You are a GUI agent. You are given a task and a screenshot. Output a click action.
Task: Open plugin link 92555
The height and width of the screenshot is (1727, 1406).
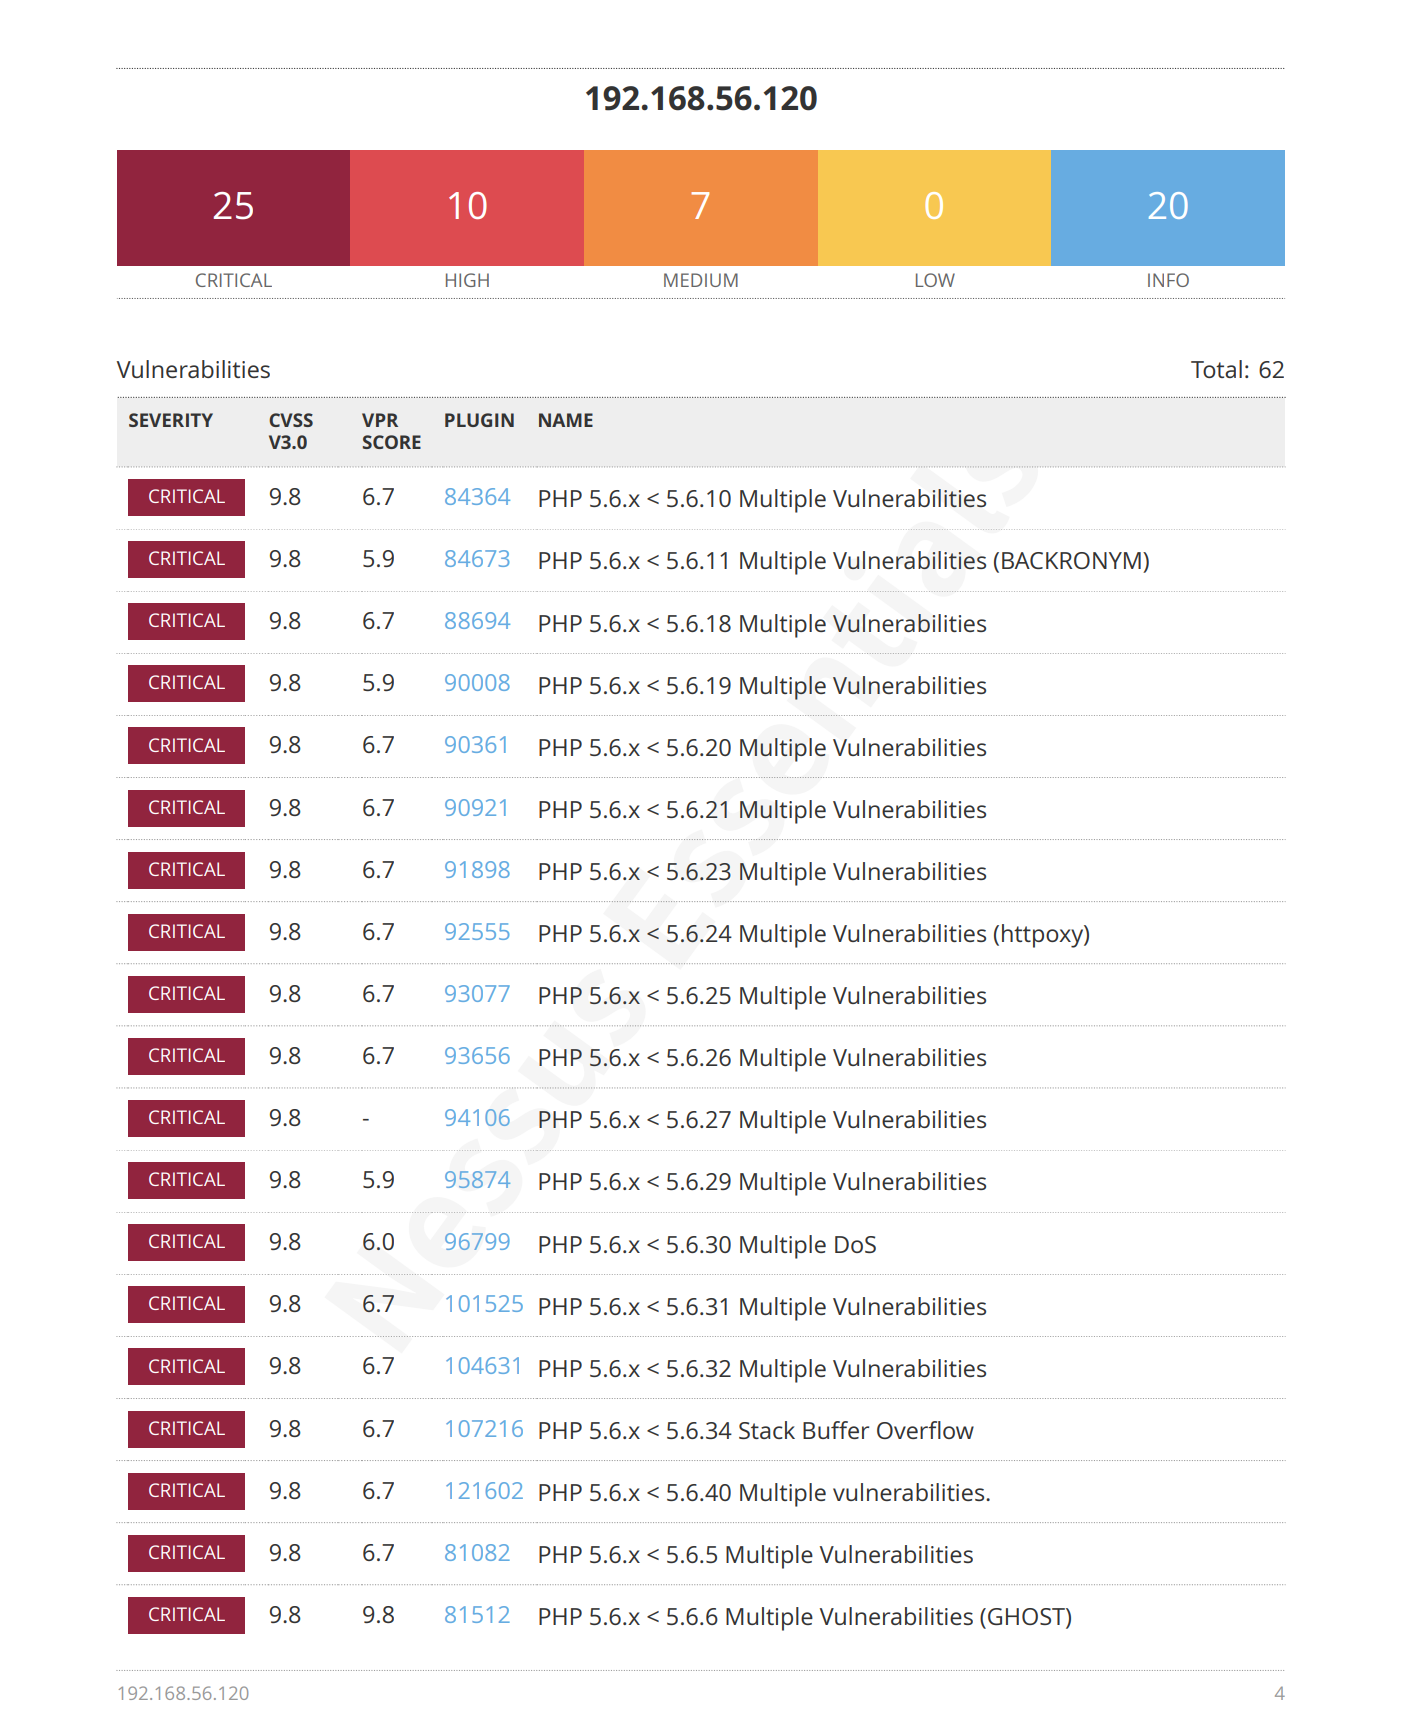click(x=477, y=932)
